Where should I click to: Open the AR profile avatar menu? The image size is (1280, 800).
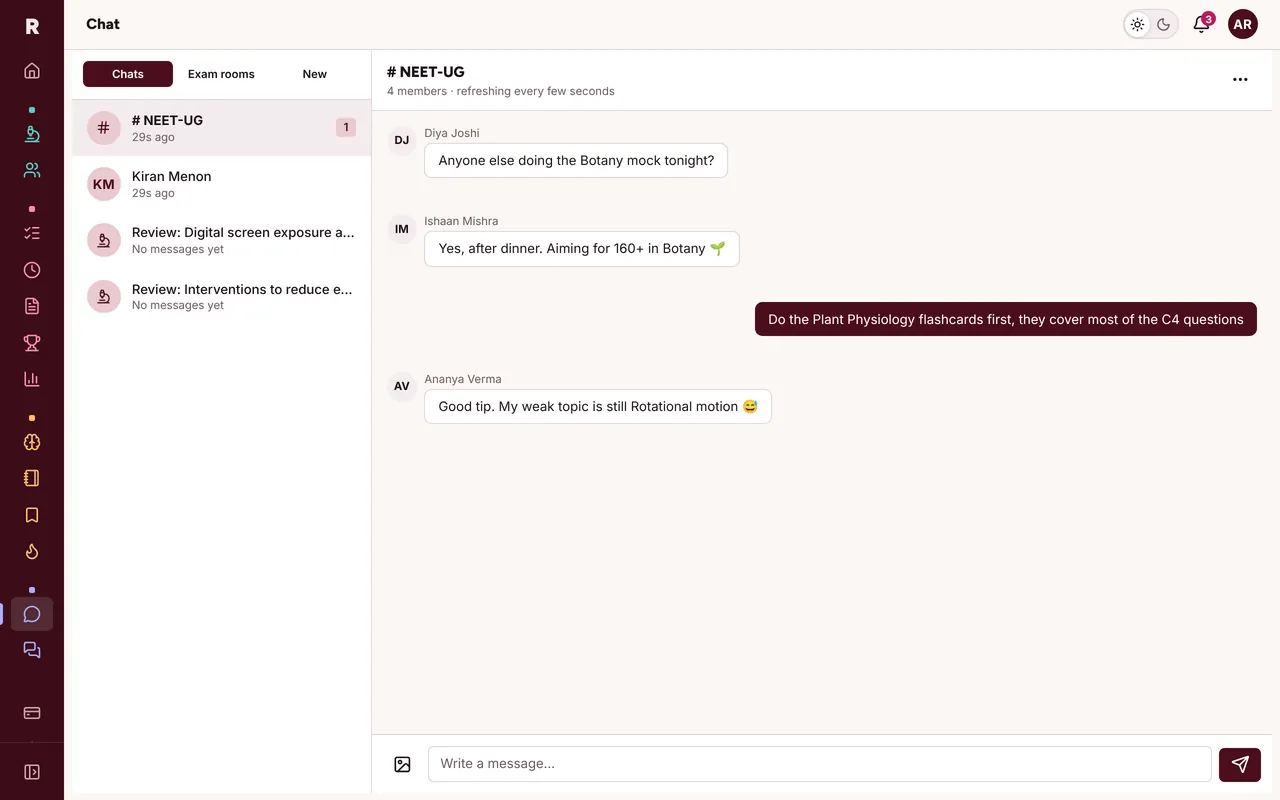pyautogui.click(x=1243, y=24)
